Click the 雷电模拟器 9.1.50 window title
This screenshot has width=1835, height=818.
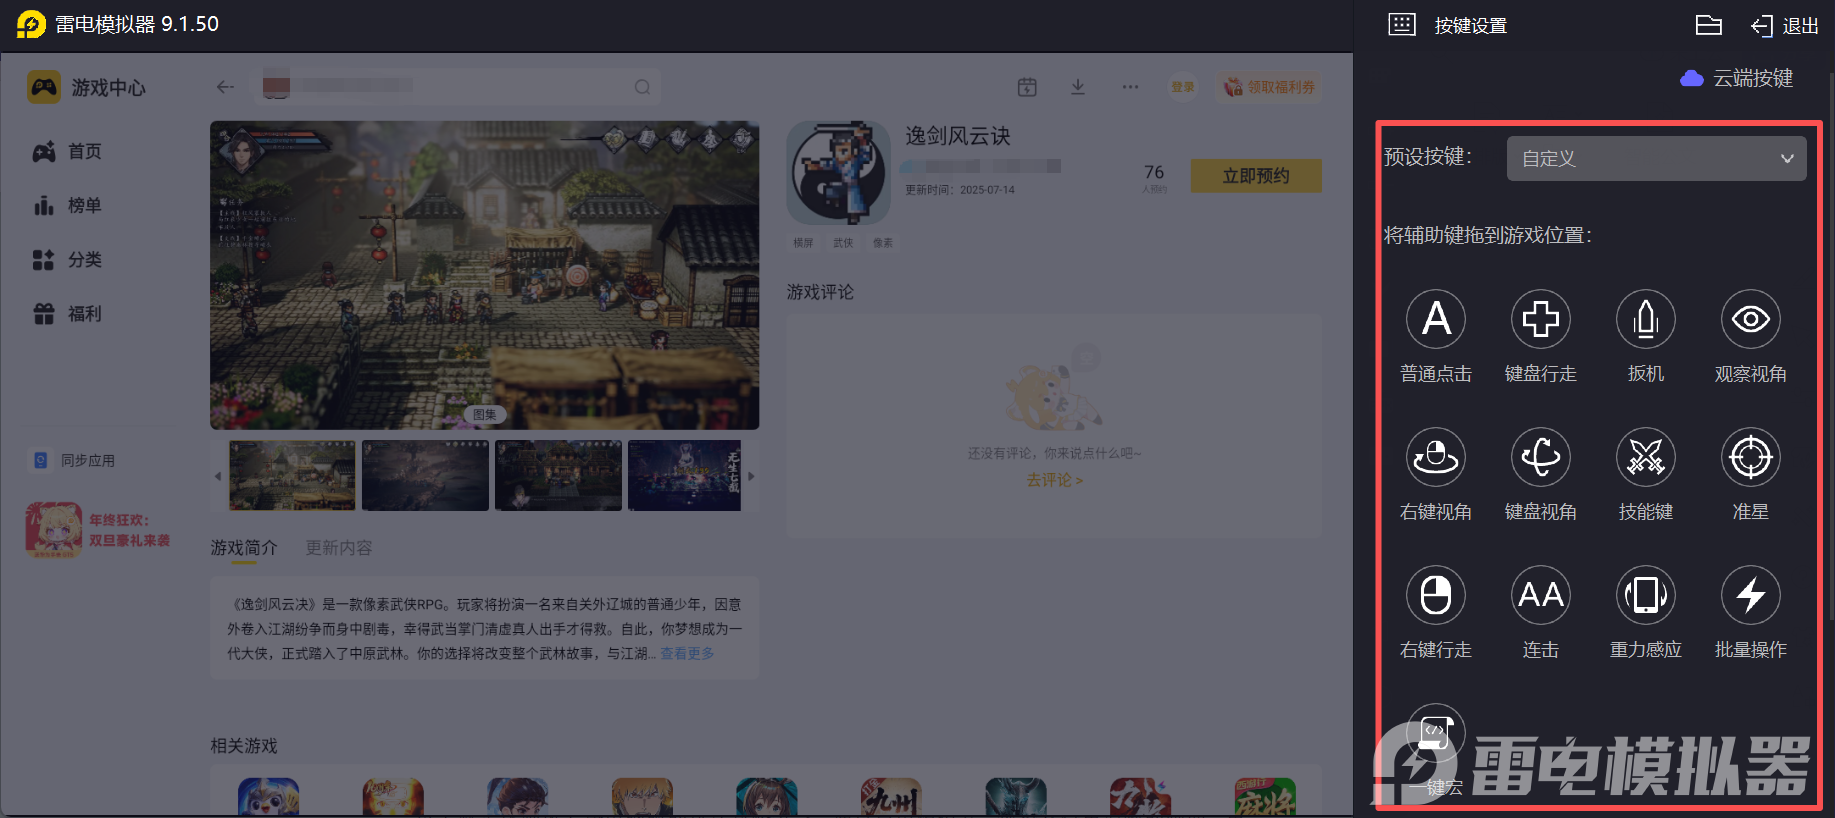click(137, 24)
